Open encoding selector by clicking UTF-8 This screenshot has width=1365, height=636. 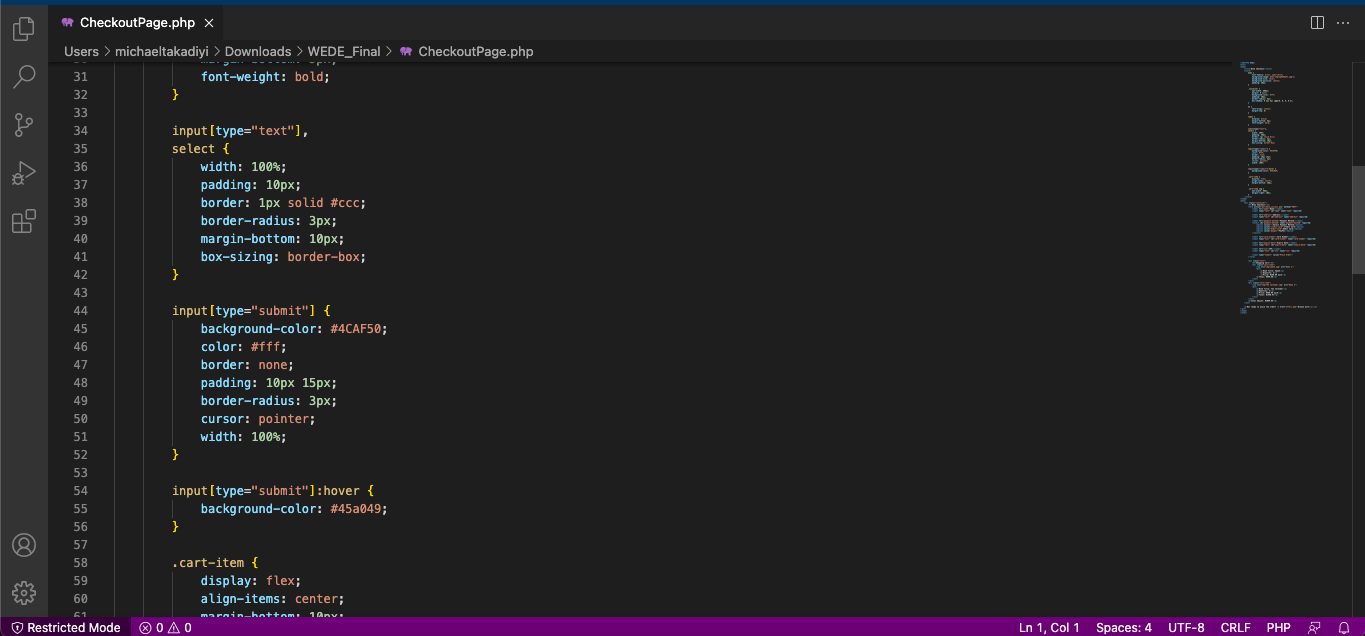pos(1186,627)
